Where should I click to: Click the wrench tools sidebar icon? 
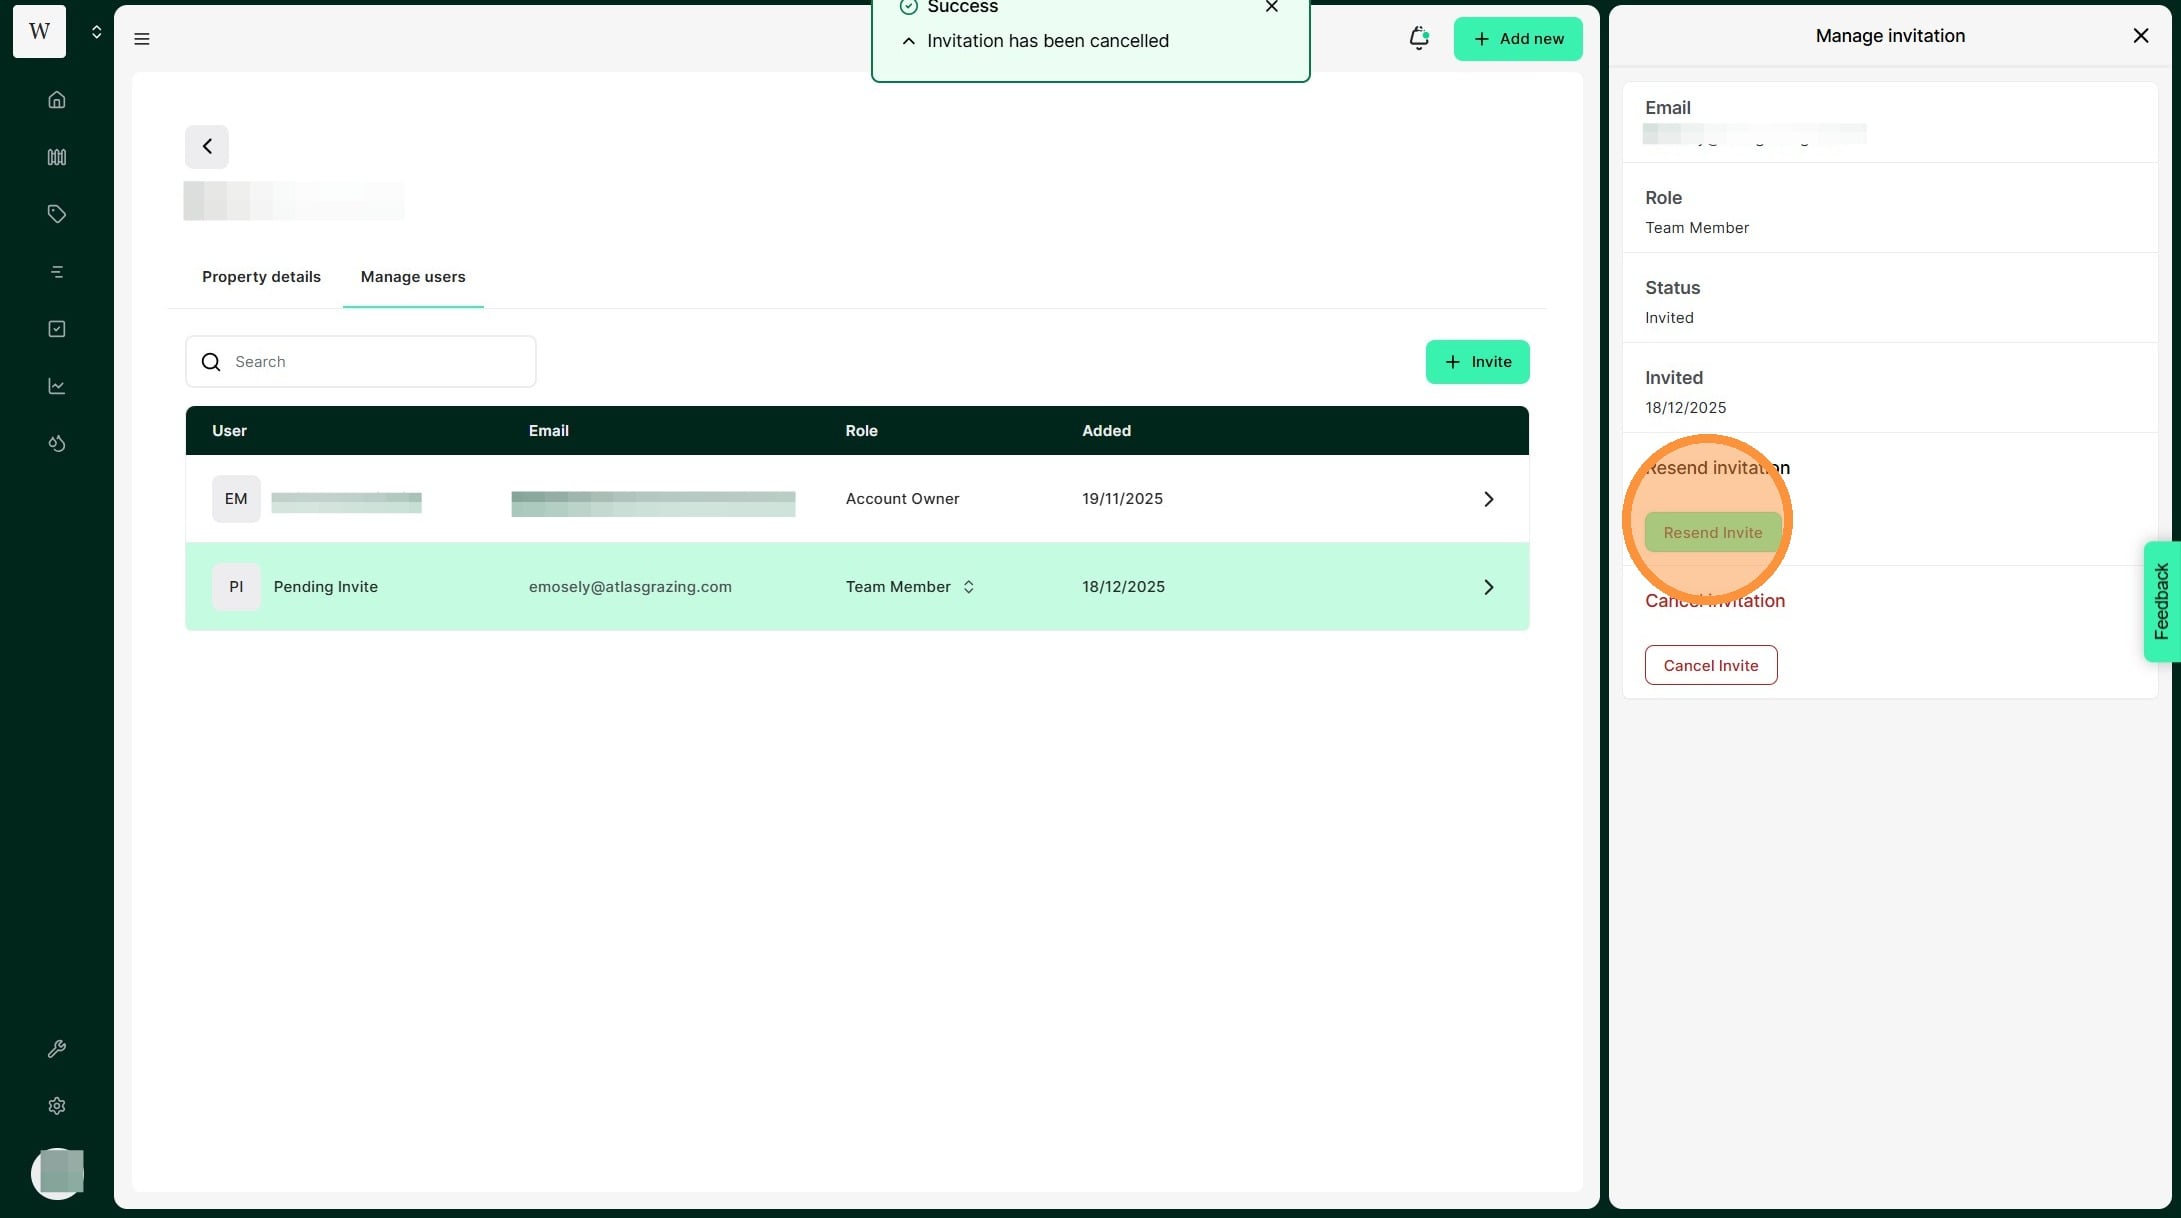(57, 1049)
